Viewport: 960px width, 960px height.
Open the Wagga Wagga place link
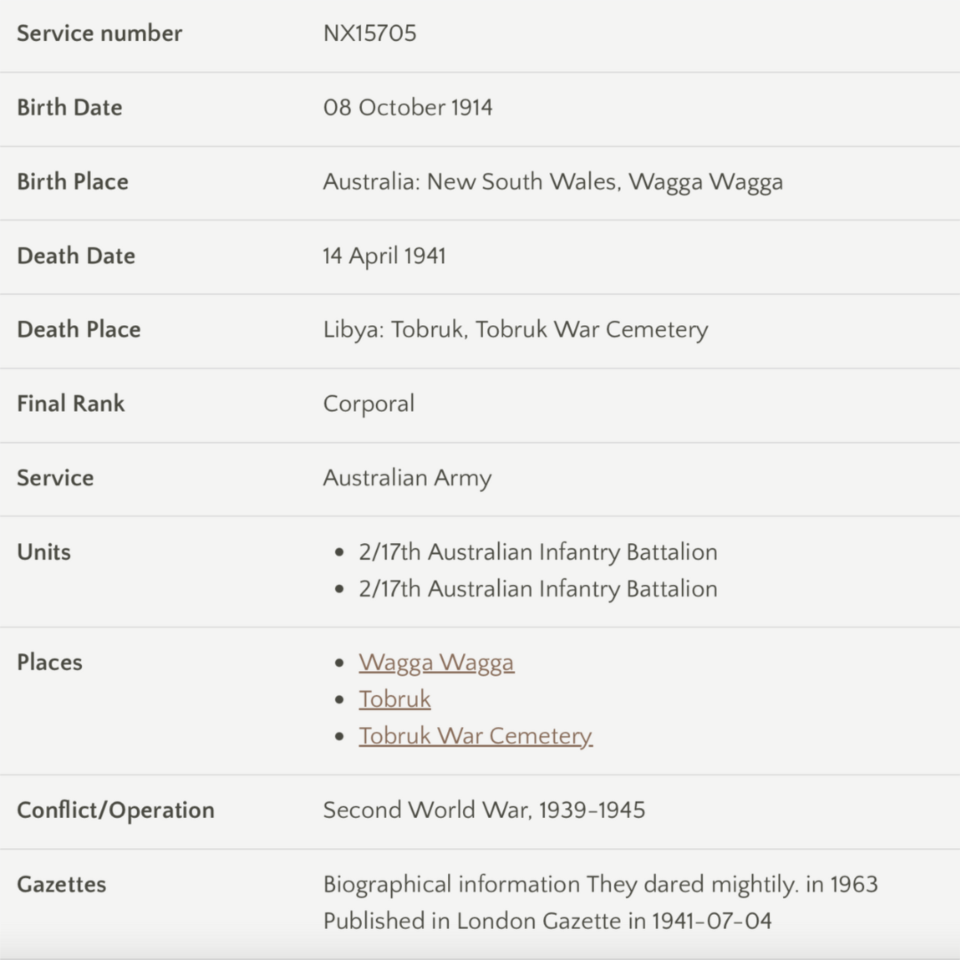436,663
